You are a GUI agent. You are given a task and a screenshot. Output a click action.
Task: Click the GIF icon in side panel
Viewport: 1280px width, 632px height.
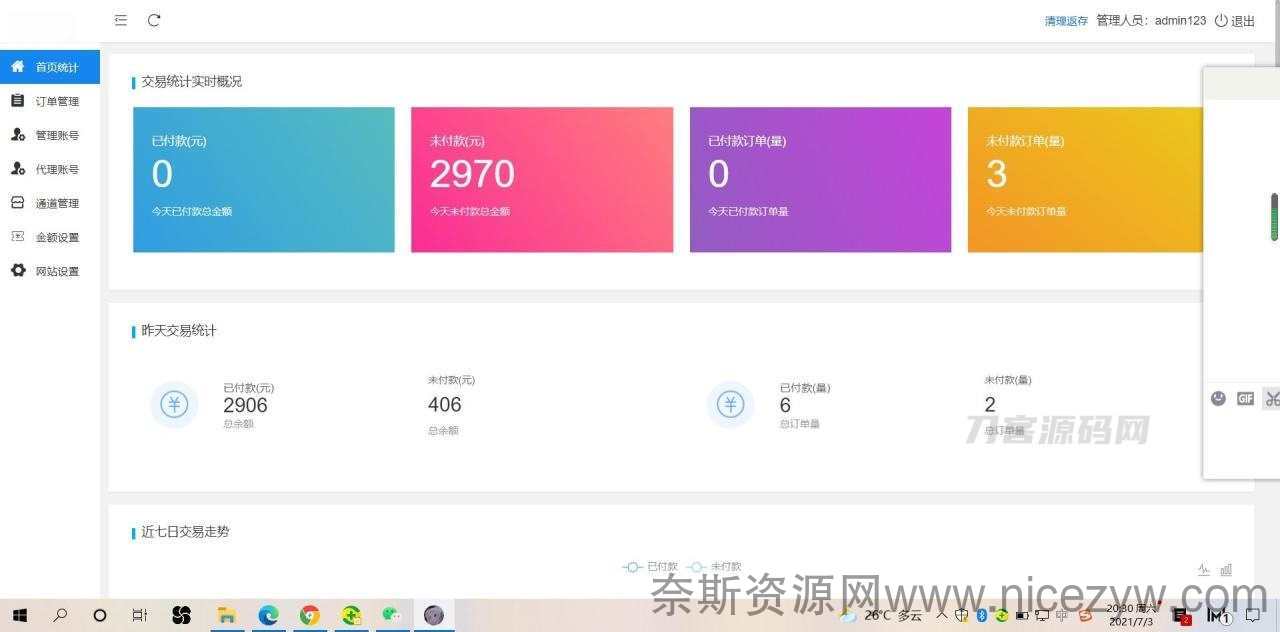[1245, 398]
